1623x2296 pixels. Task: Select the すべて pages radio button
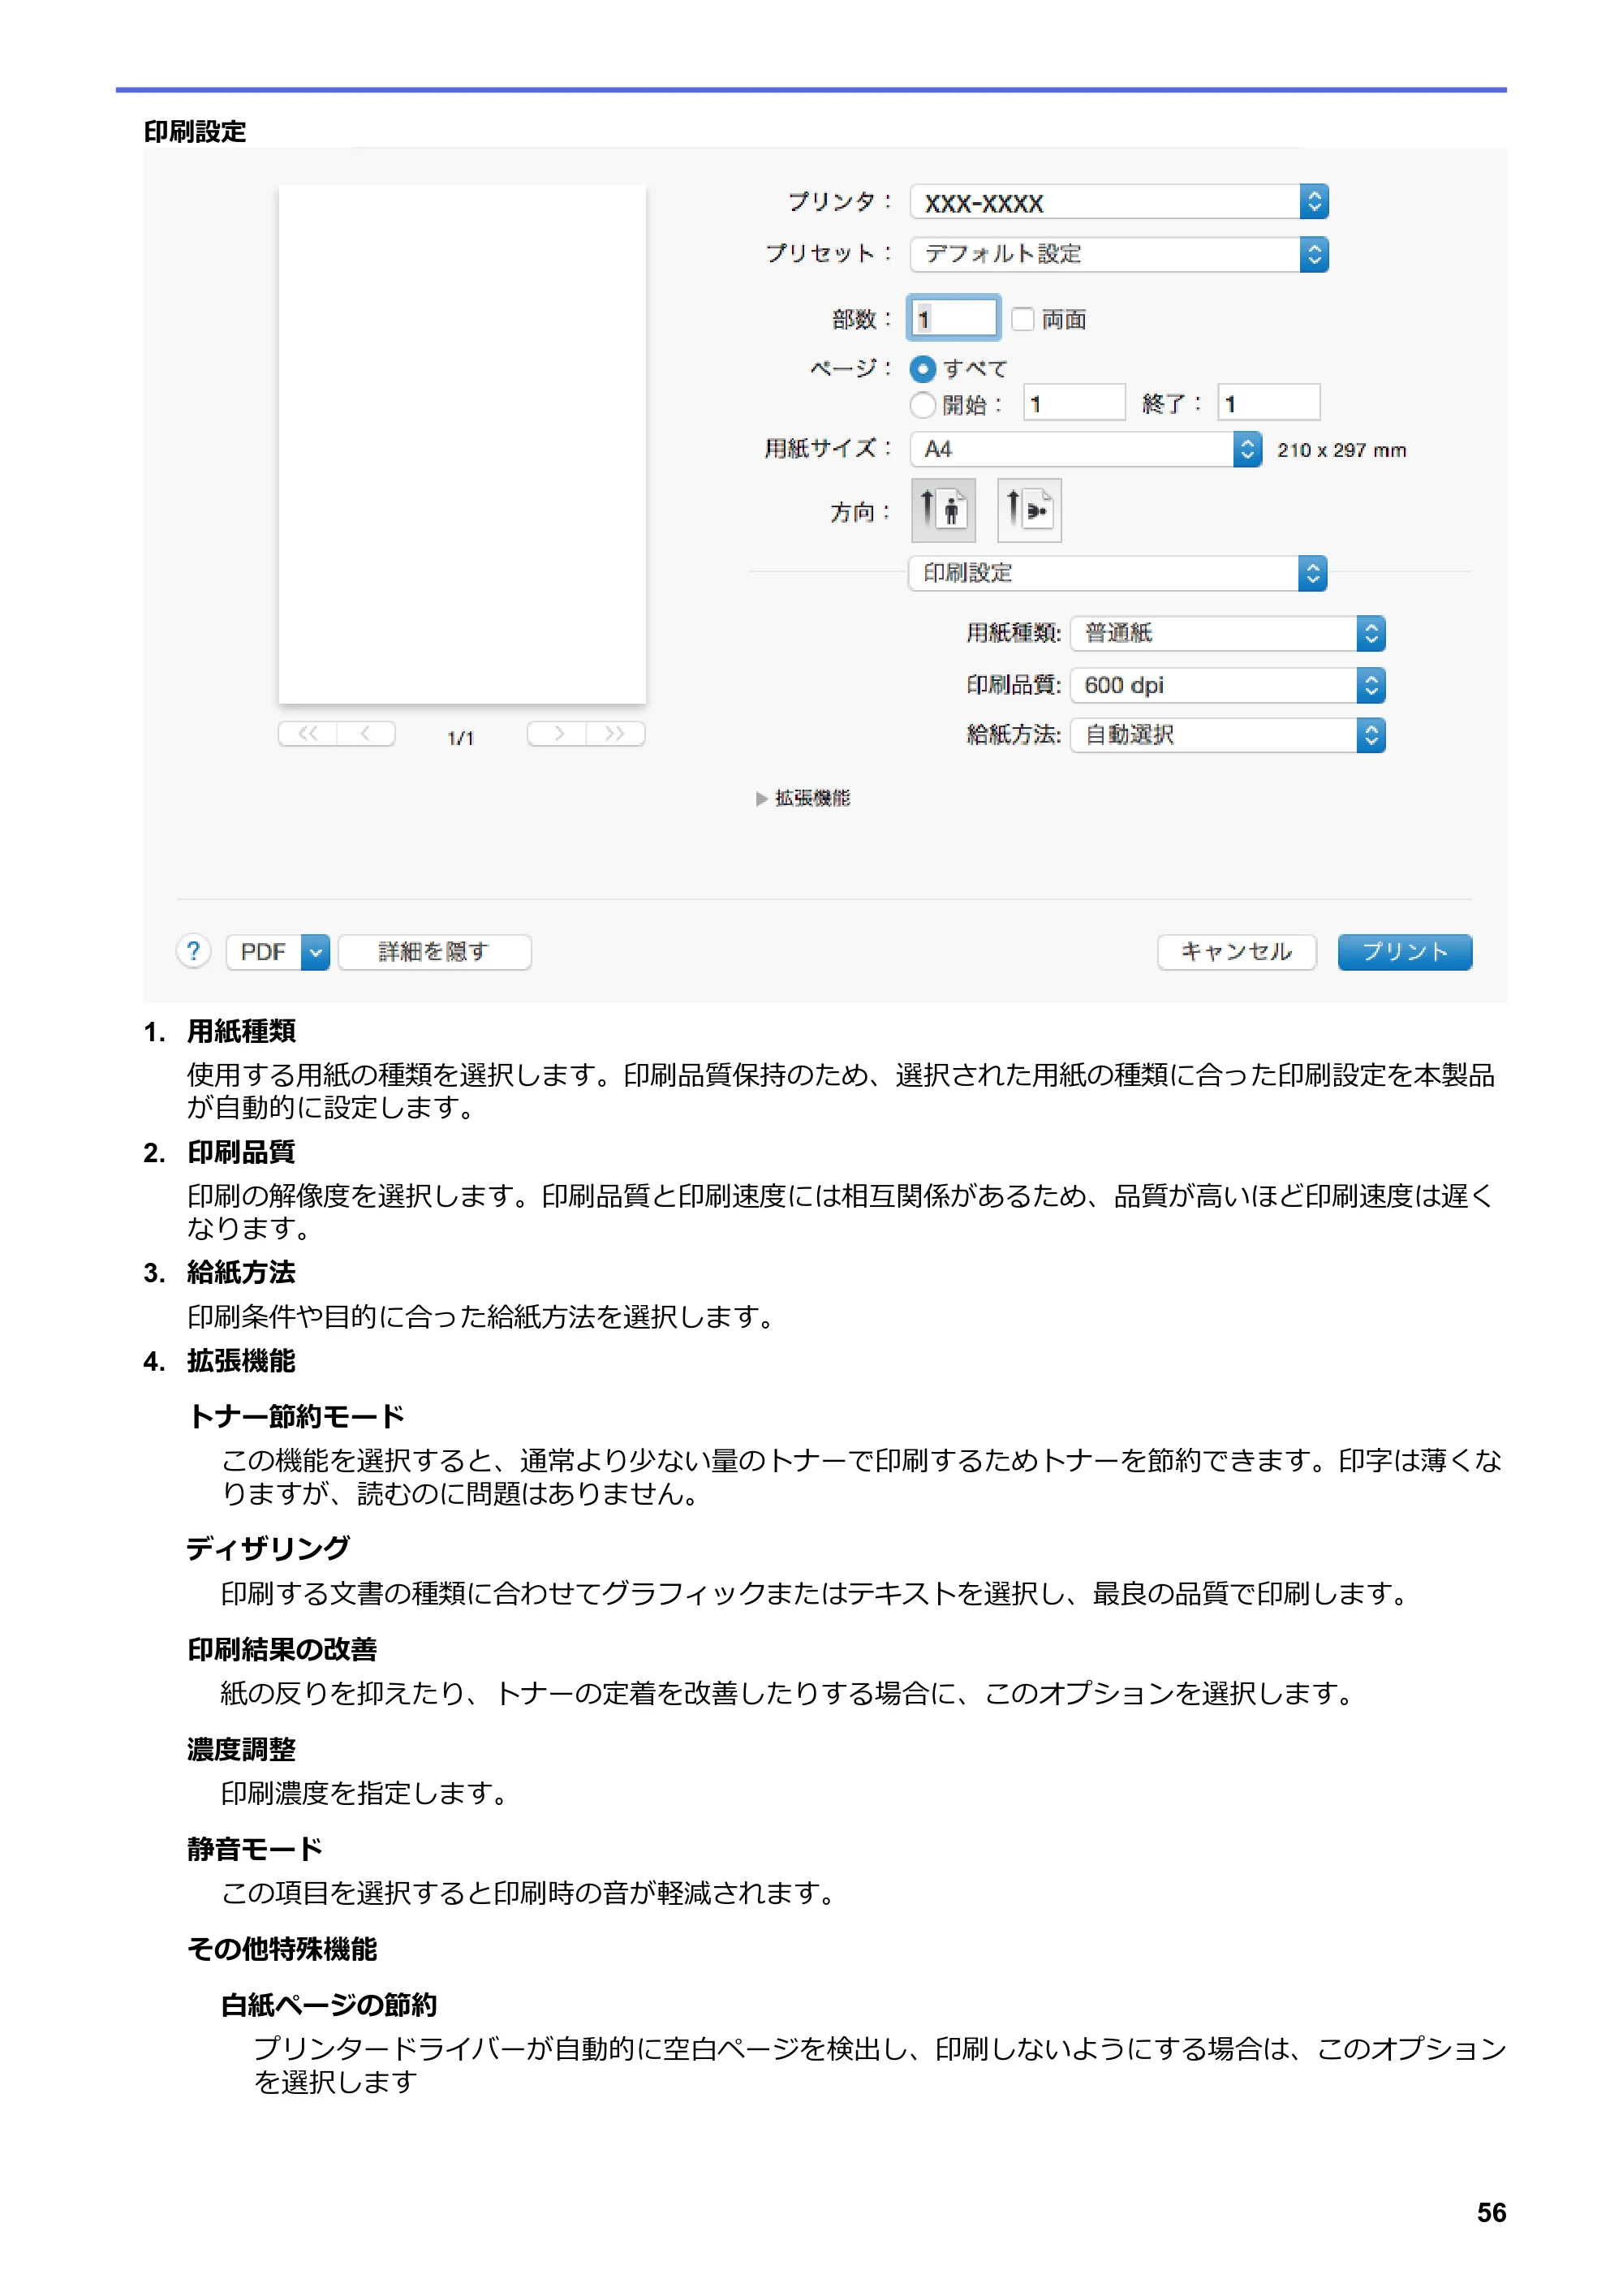[x=923, y=369]
